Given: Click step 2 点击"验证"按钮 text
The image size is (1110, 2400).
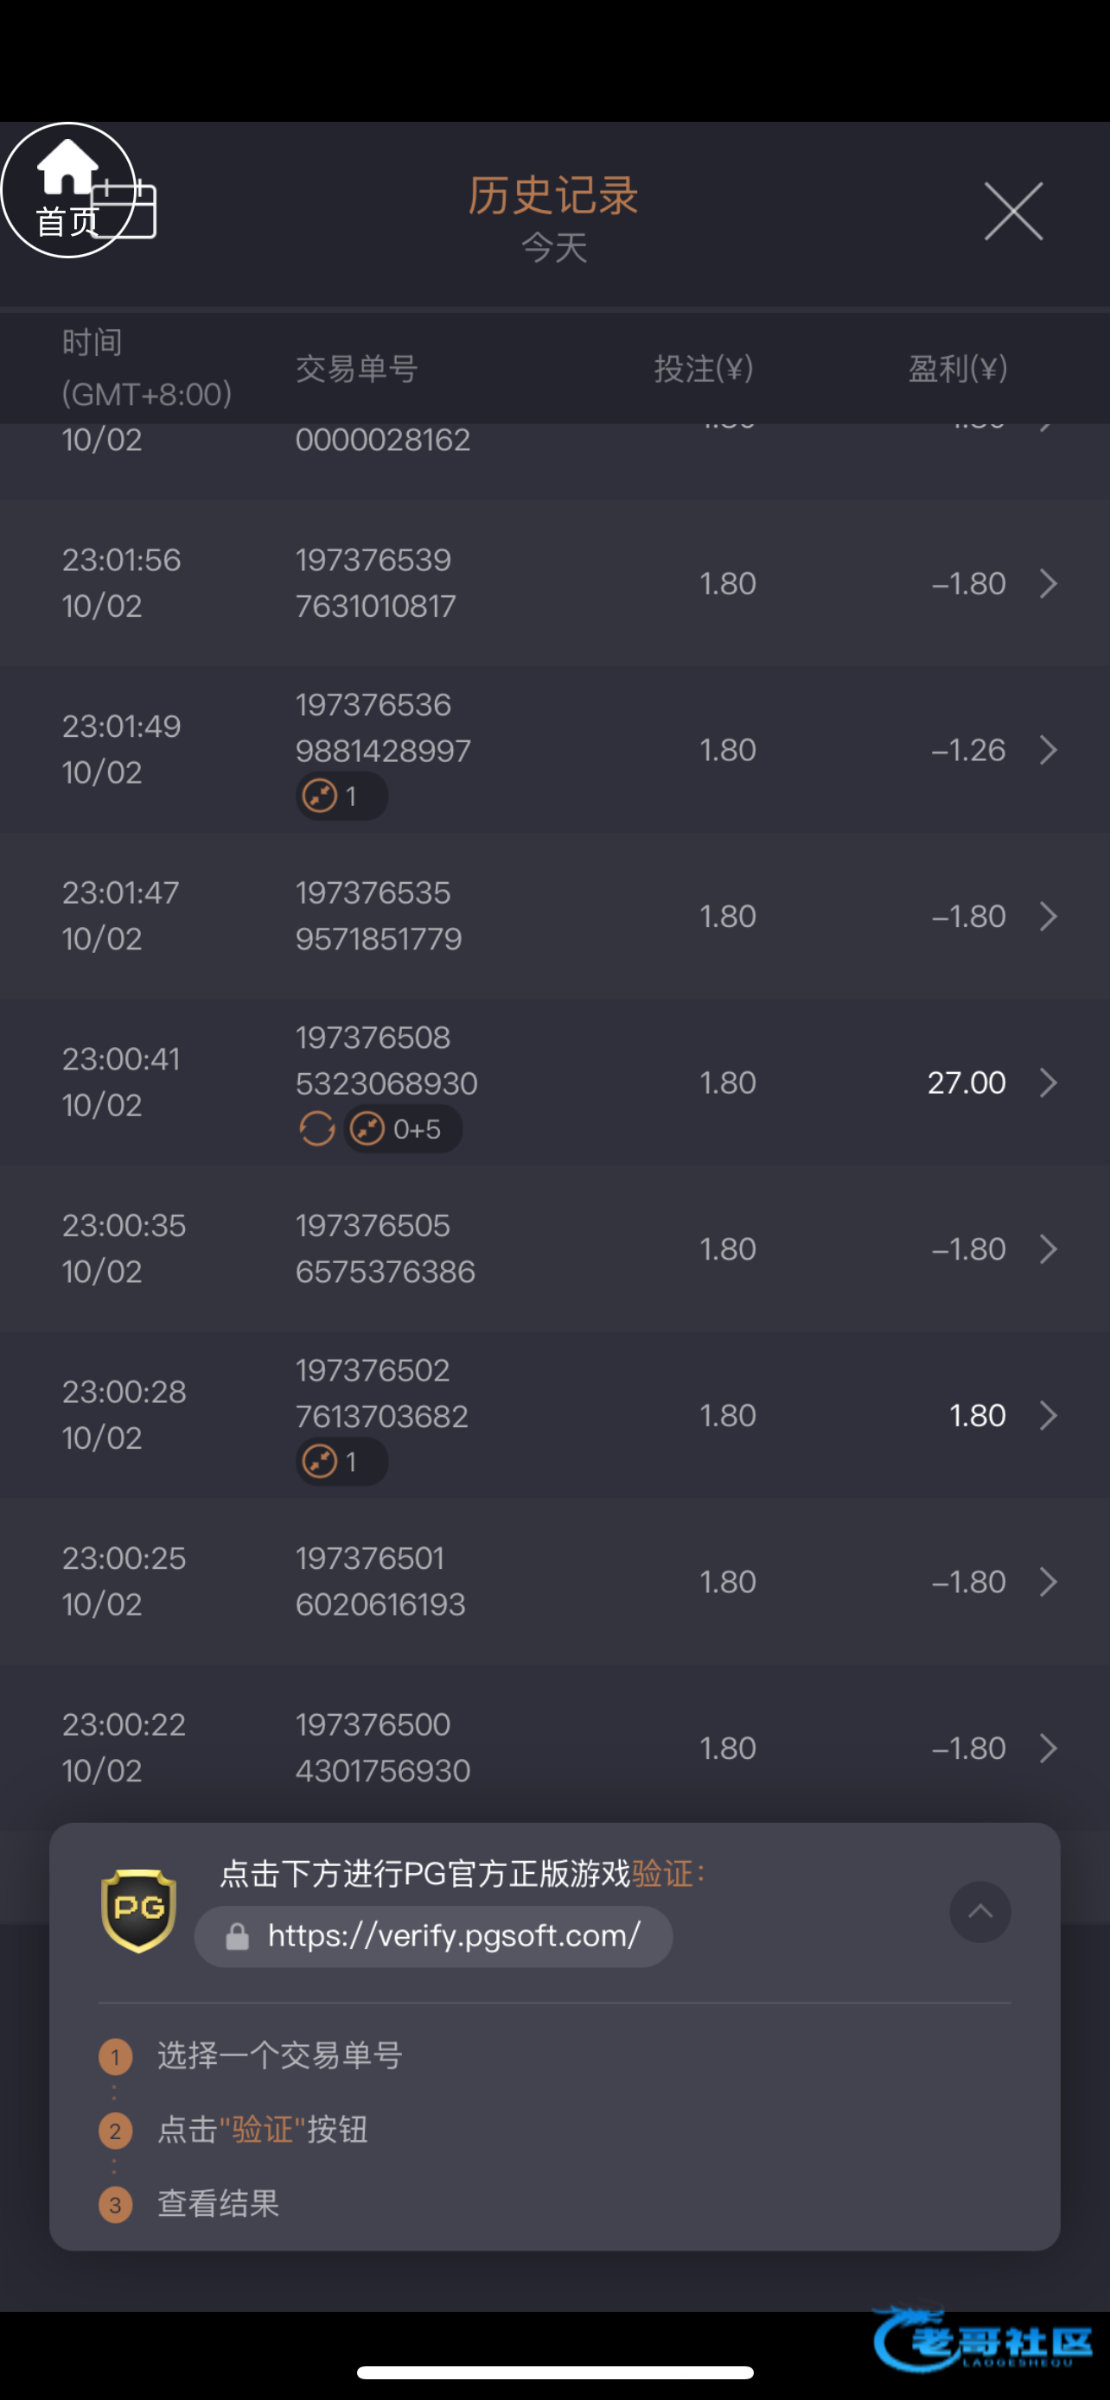Looking at the screenshot, I should tap(262, 2130).
